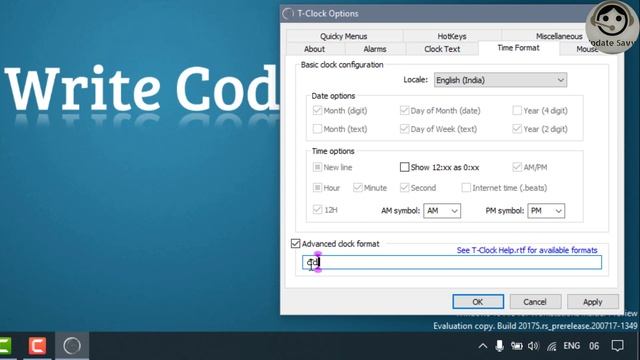The height and width of the screenshot is (360, 640).
Task: Open the battery tray icon
Action: pyautogui.click(x=516, y=346)
